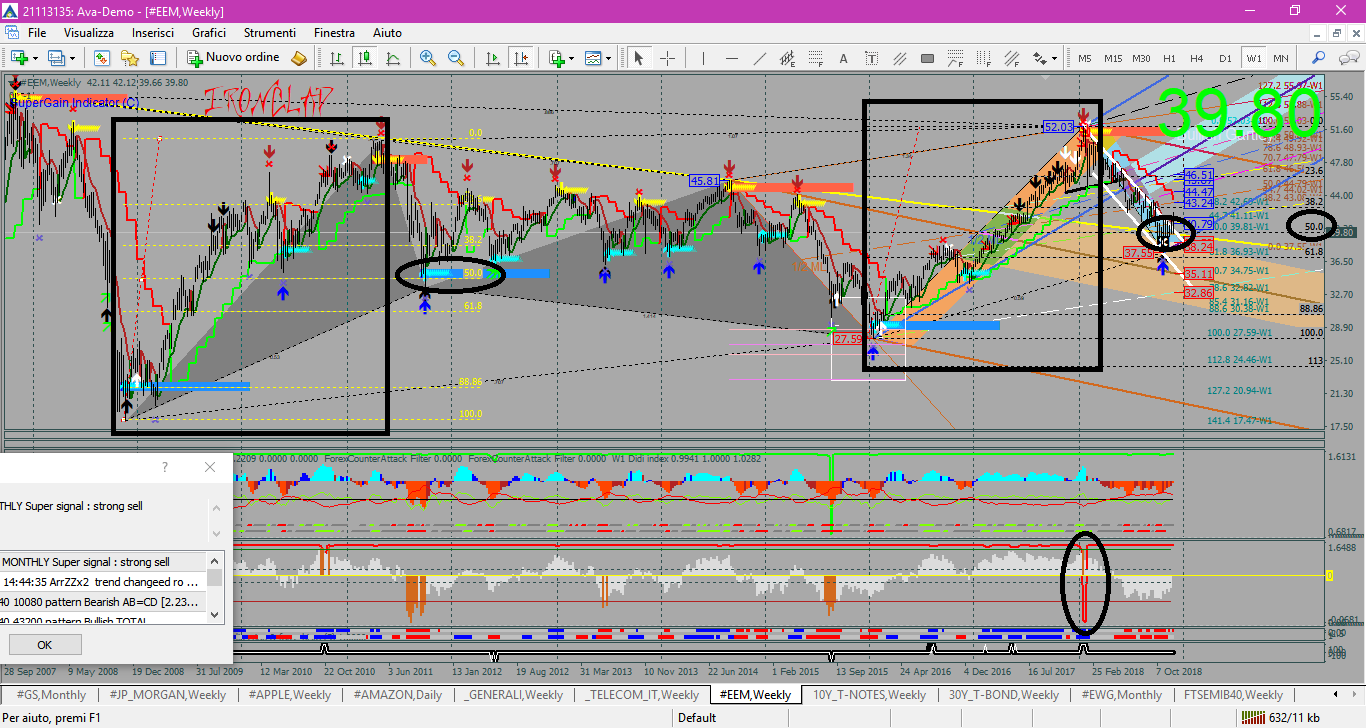This screenshot has height=728, width=1366.
Task: Open the Profiles icon in the toolbar
Action: coord(56,58)
